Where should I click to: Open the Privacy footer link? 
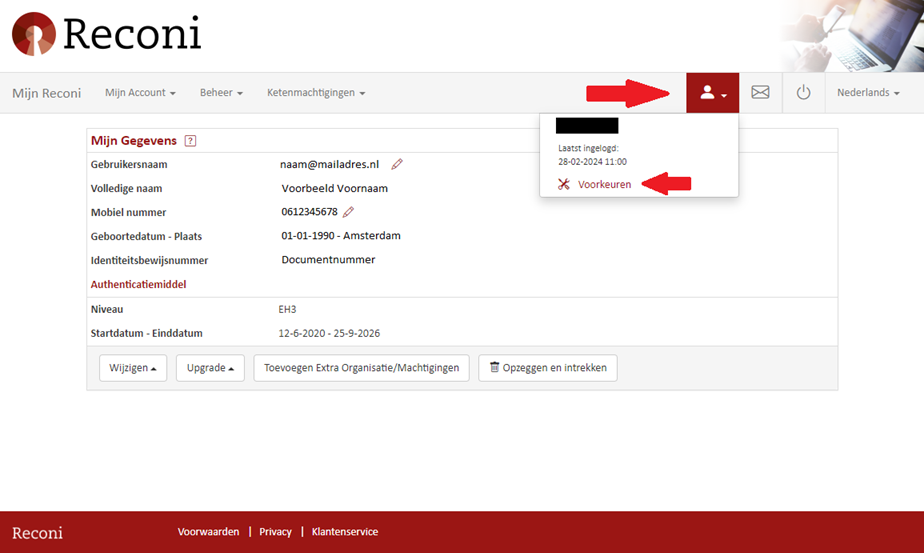pyautogui.click(x=275, y=532)
